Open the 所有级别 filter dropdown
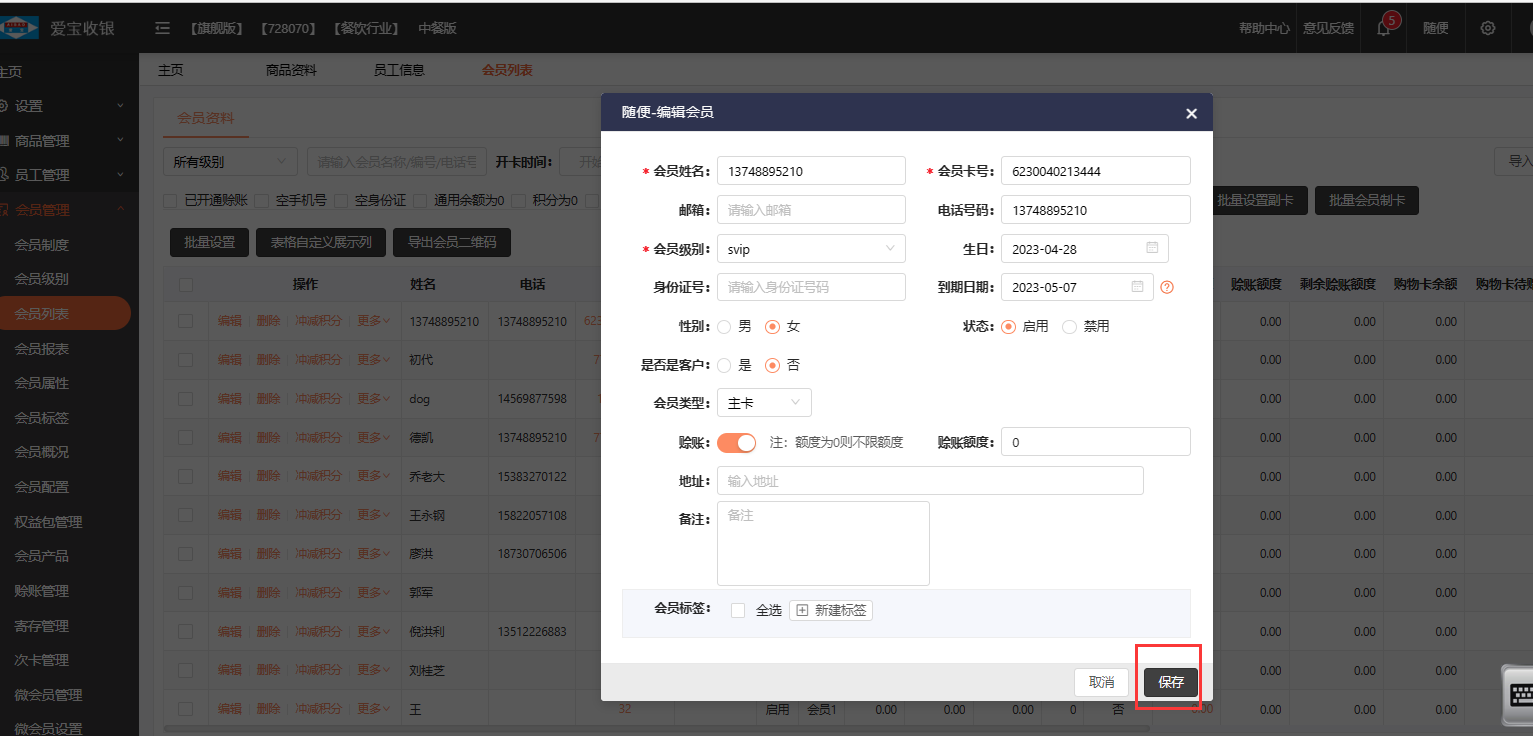Image resolution: width=1533 pixels, height=736 pixels. tap(230, 161)
